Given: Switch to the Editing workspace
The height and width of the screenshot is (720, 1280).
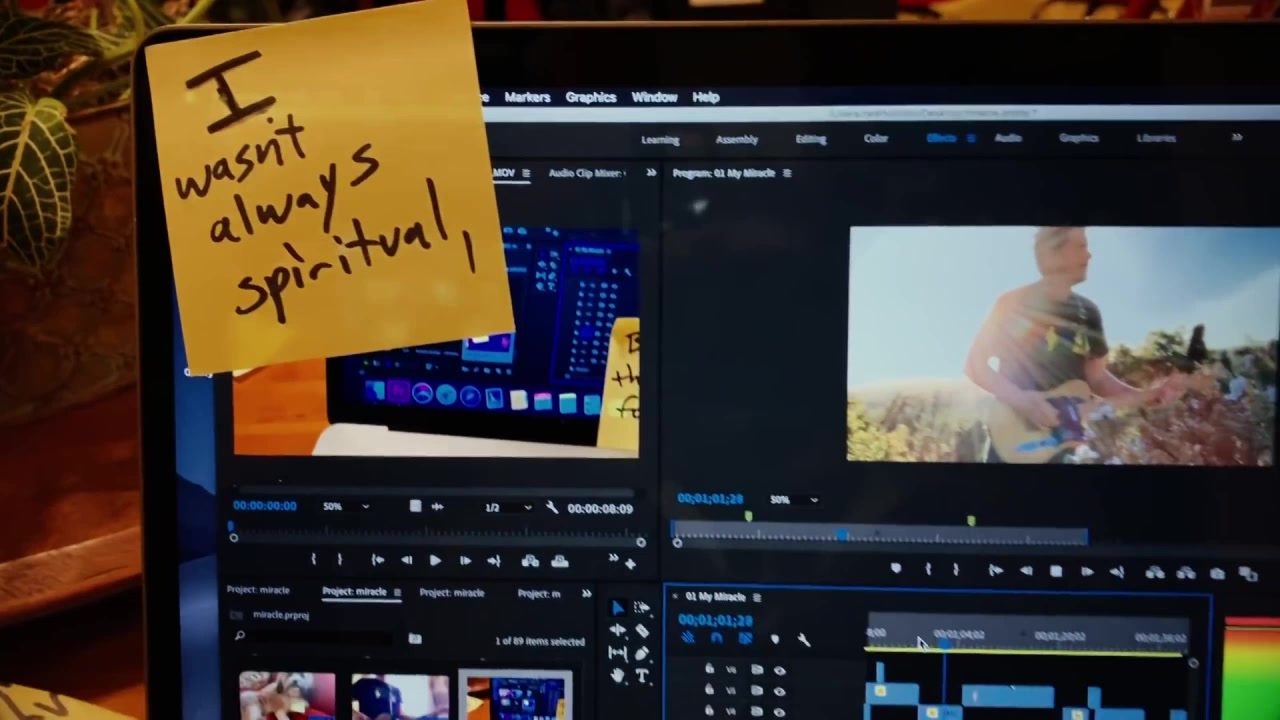Looking at the screenshot, I should pos(811,139).
